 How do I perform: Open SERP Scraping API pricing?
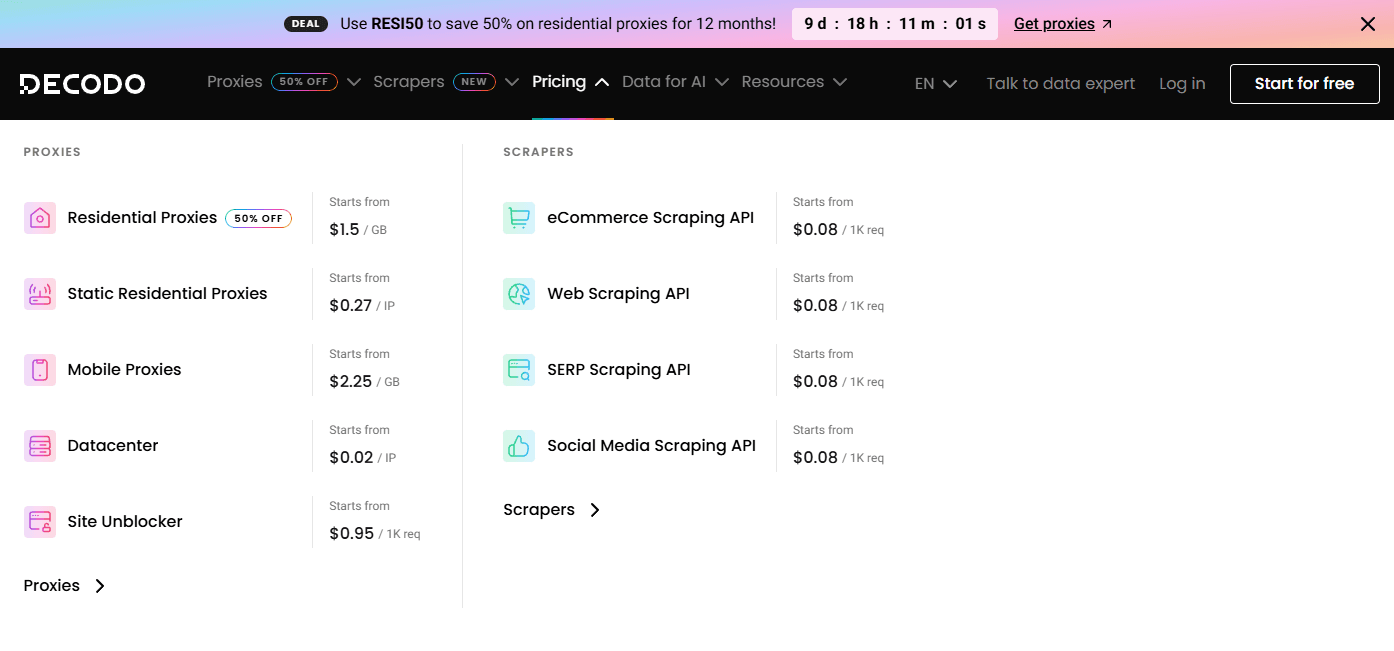[x=619, y=370]
